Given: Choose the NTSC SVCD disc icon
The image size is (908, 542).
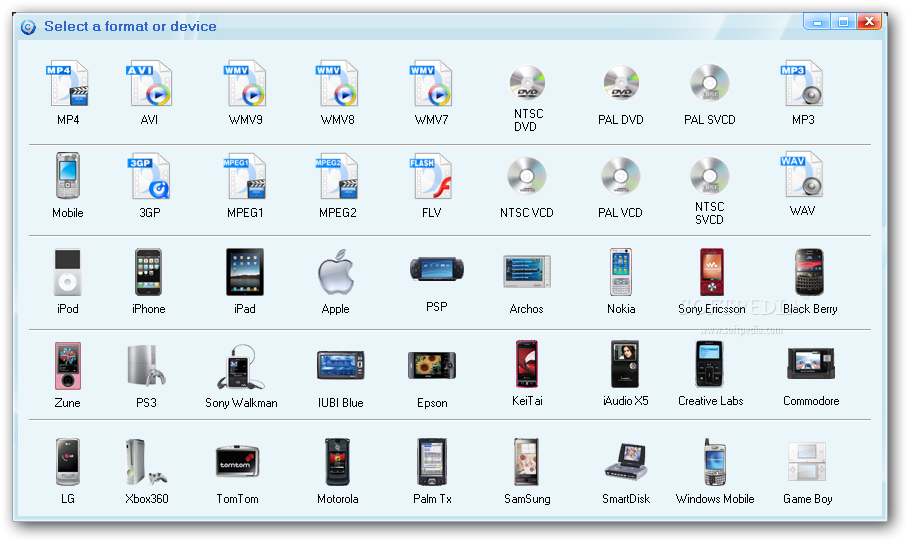Looking at the screenshot, I should coord(710,175).
